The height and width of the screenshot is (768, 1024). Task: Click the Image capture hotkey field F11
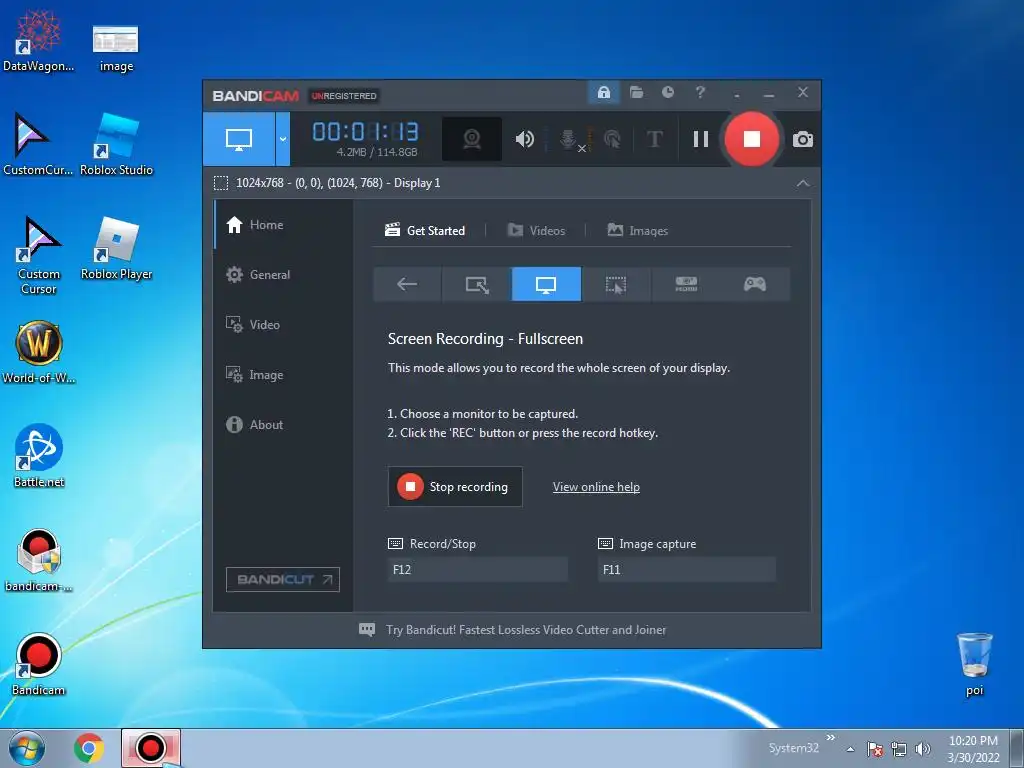(687, 569)
